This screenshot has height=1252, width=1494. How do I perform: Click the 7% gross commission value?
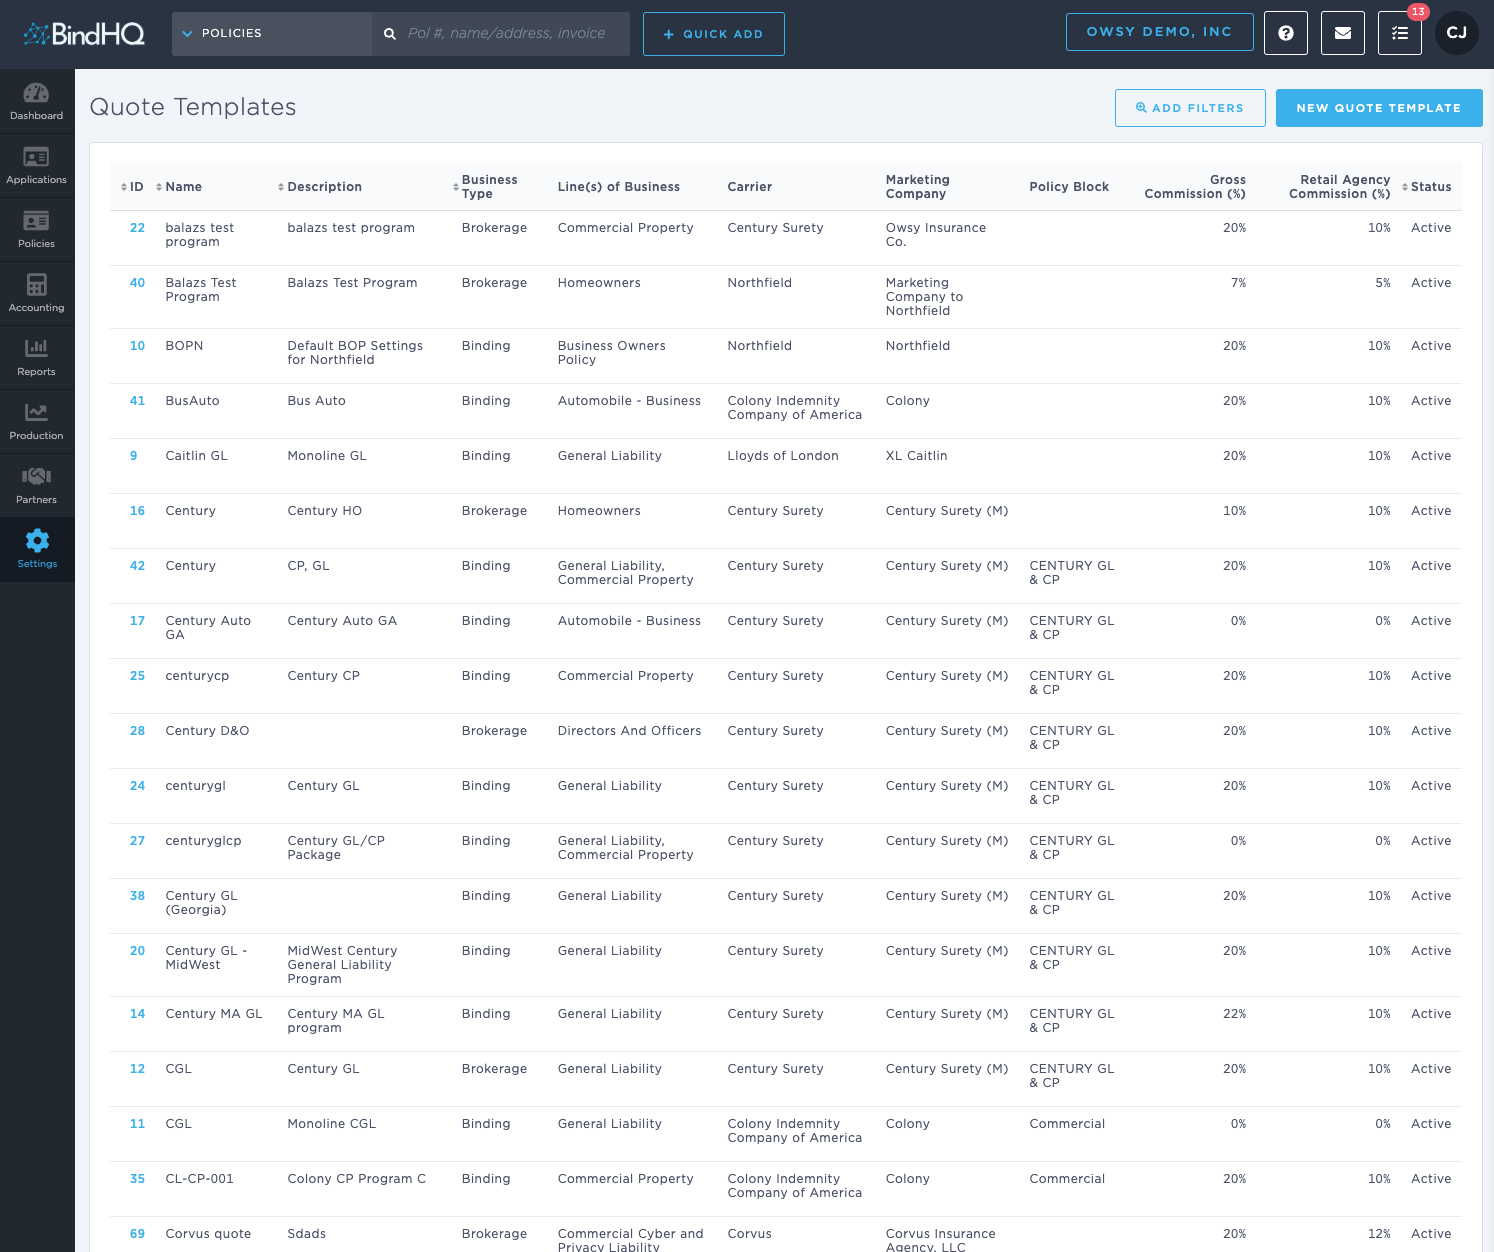tap(1239, 283)
